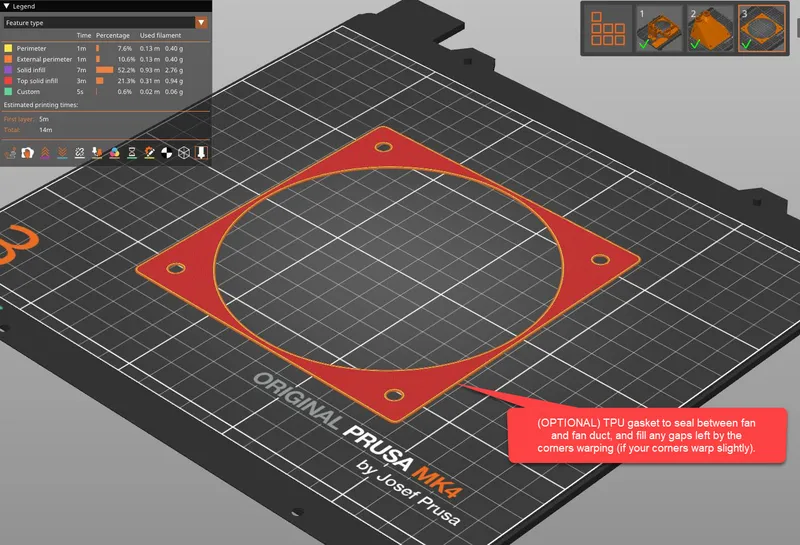Toggle Wipe moves visibility icon
The height and width of the screenshot is (545, 800).
(28, 153)
